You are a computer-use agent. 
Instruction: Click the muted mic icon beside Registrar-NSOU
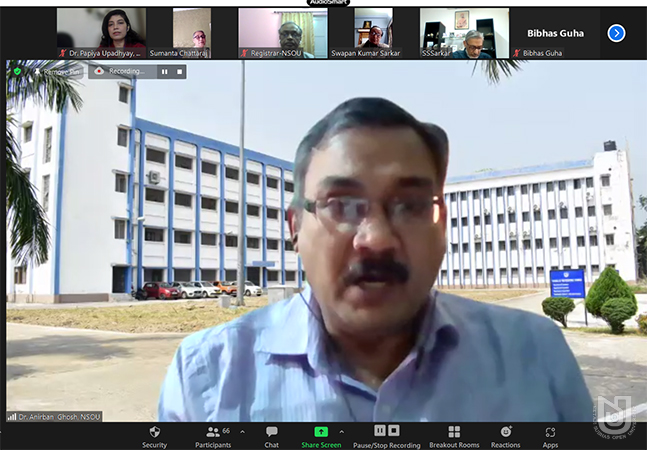tap(244, 53)
